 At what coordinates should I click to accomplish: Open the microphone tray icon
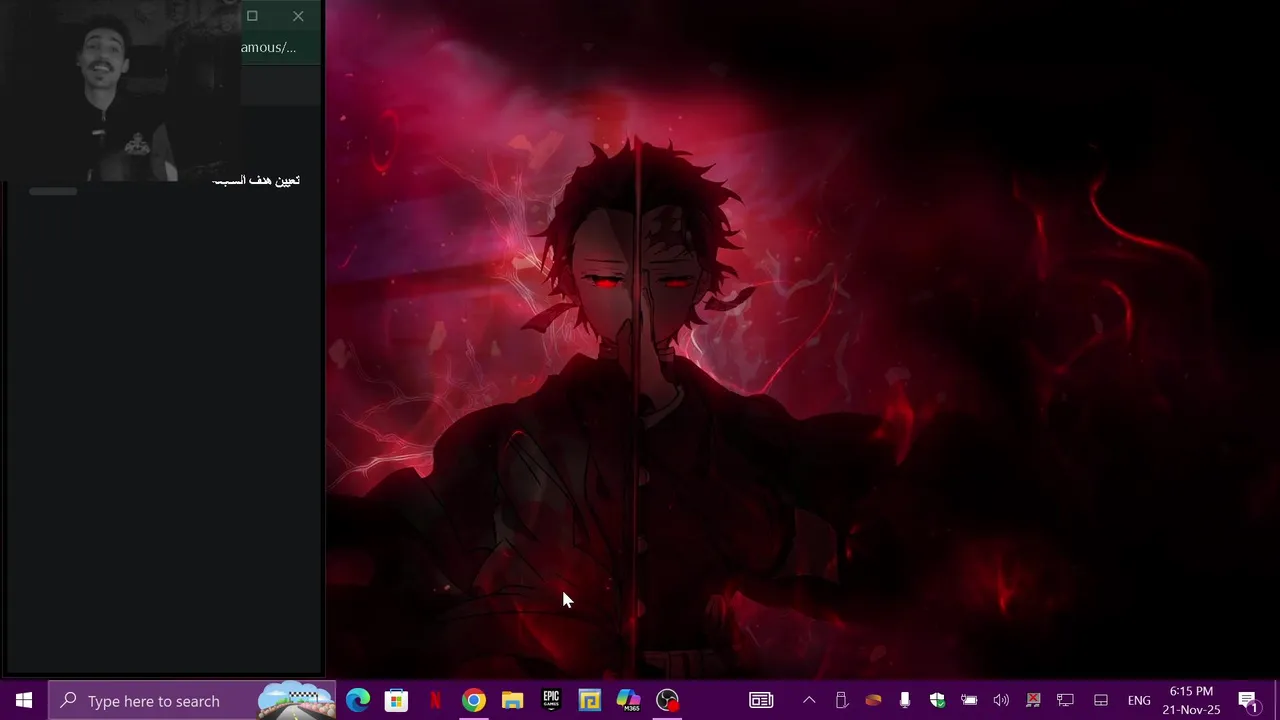point(905,701)
